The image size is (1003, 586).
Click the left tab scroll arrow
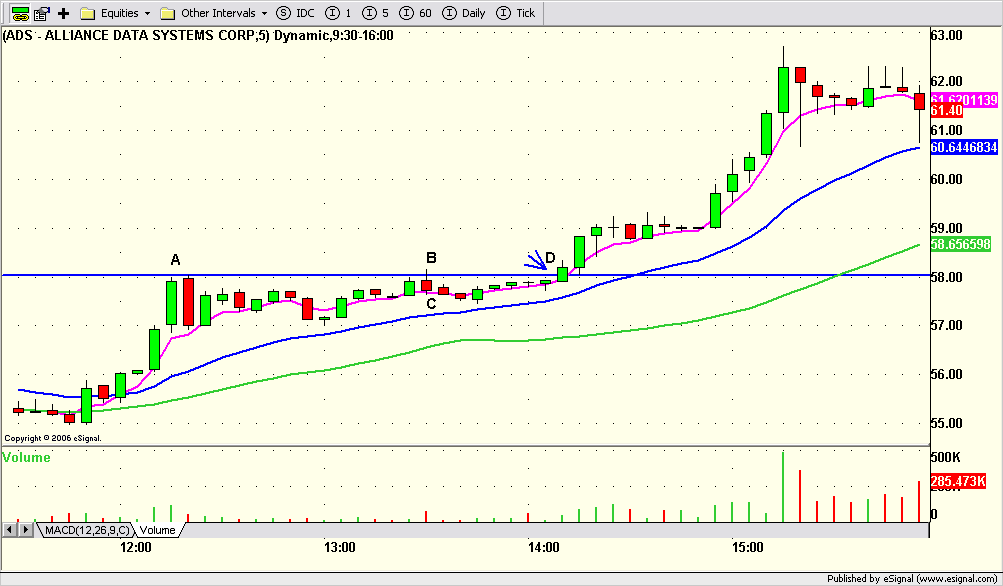coord(10,530)
